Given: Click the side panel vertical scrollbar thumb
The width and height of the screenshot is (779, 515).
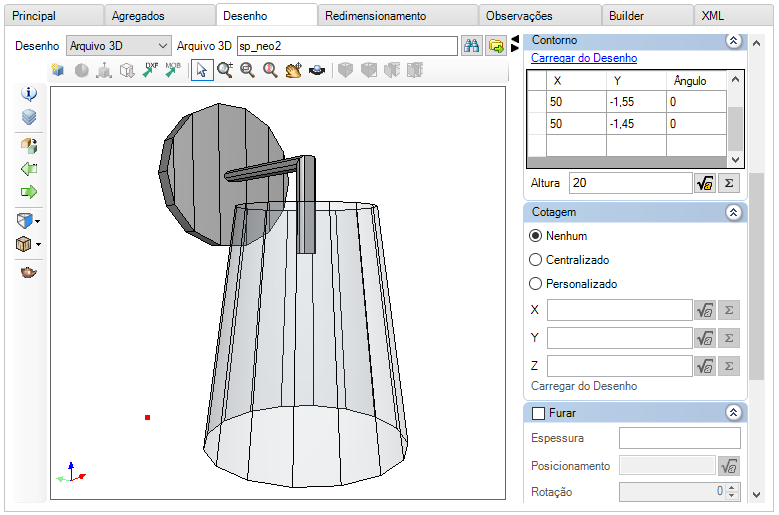Looking at the screenshot, I should [x=756, y=276].
